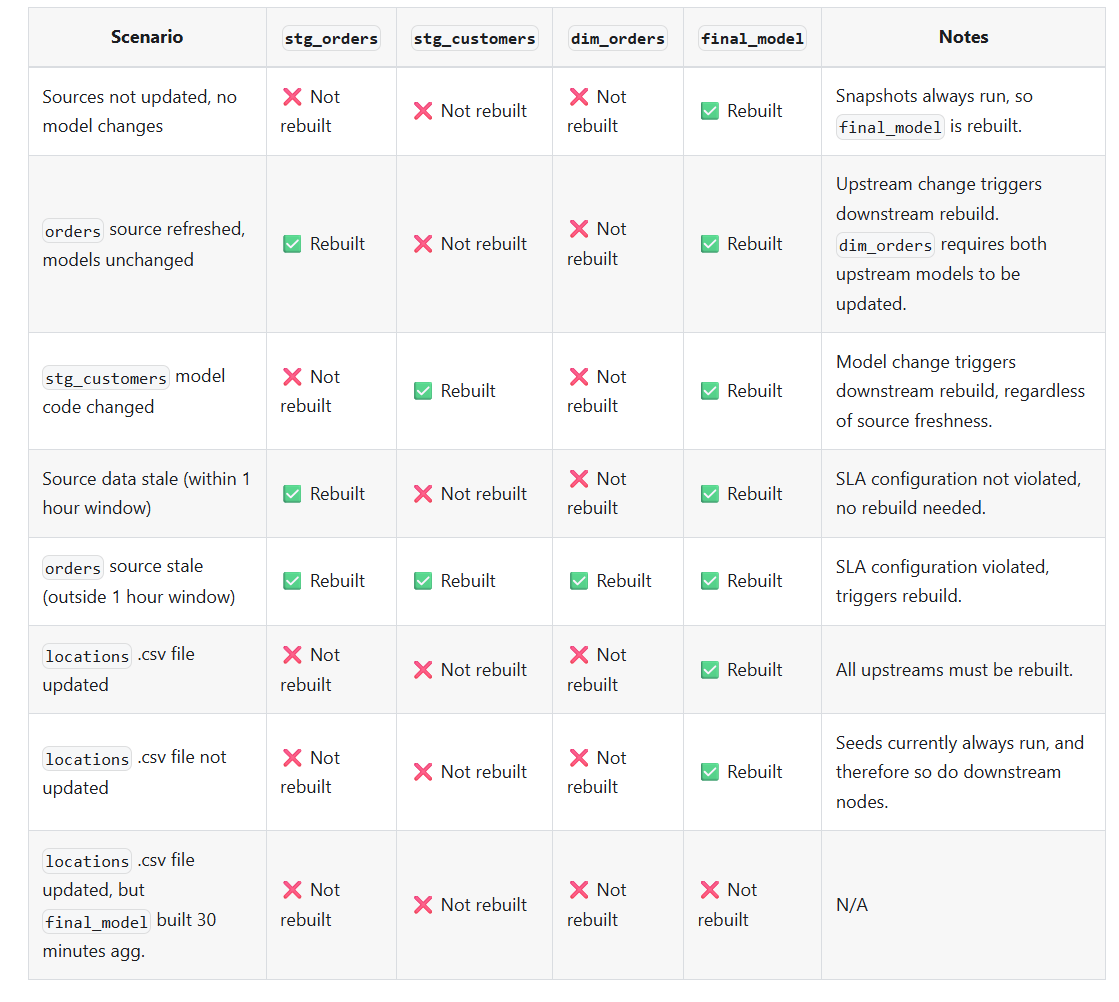Click green check for stg_customers, model code changed row
The image size is (1119, 1002).
pyautogui.click(x=423, y=391)
